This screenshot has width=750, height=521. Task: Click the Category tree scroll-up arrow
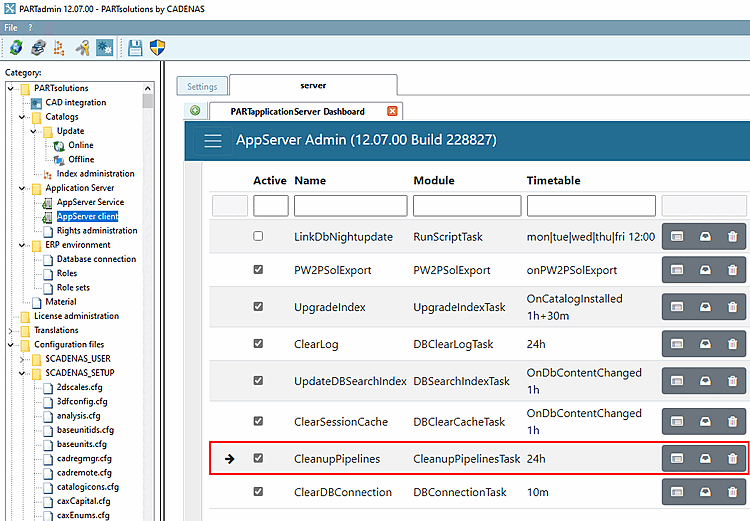click(148, 88)
